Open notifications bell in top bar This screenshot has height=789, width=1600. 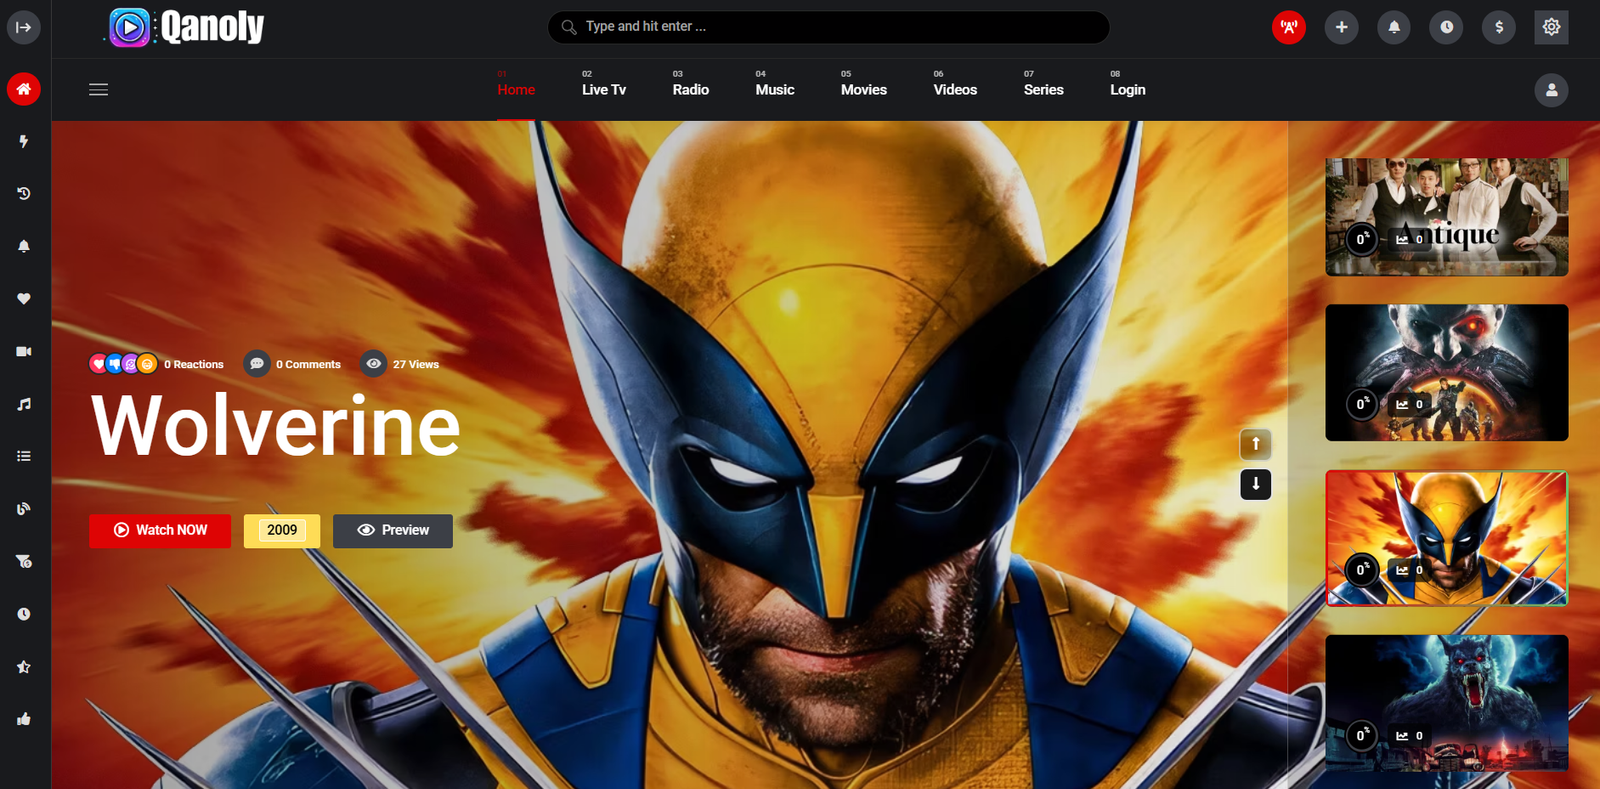pos(1393,27)
